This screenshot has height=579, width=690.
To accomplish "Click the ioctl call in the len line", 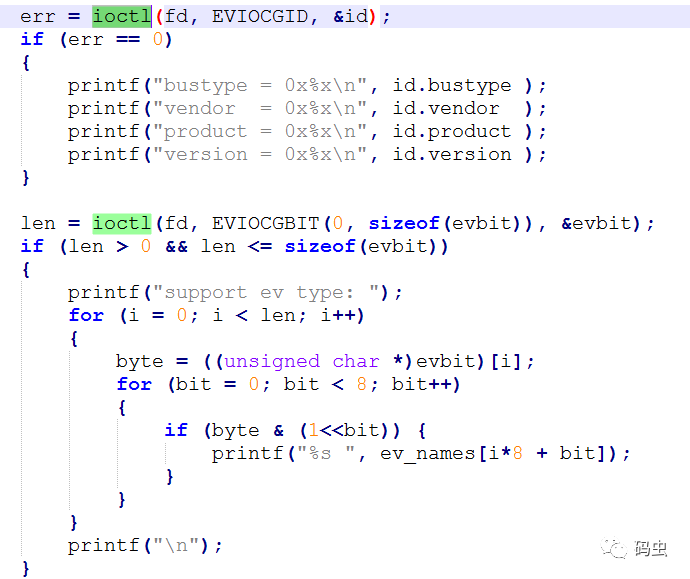I will 121,223.
